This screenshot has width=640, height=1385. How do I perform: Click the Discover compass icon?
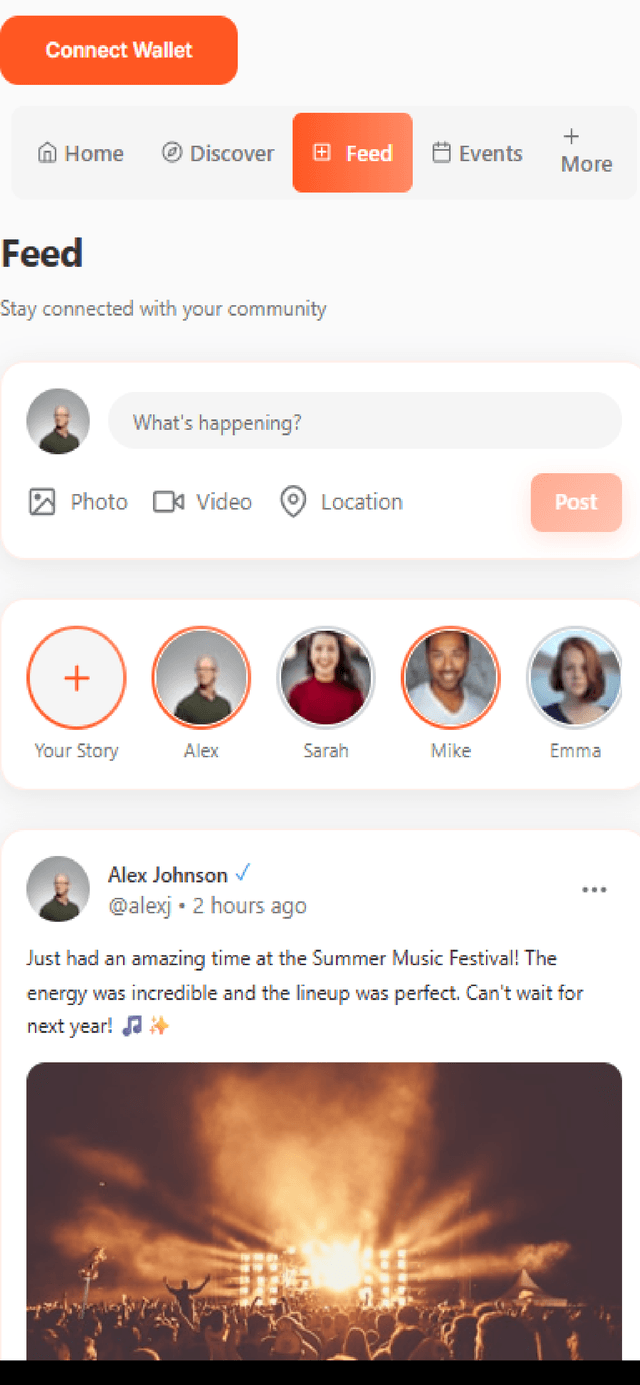172,152
